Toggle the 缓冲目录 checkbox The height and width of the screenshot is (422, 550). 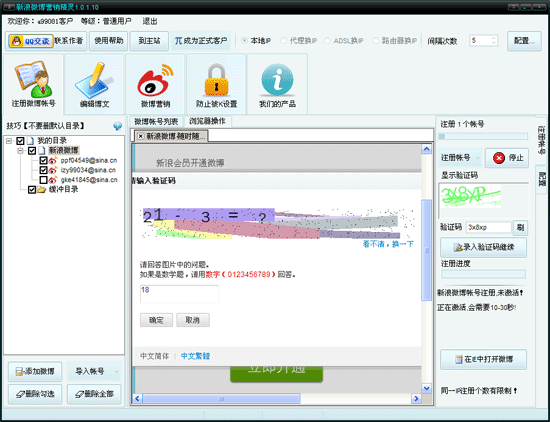(x=32, y=190)
